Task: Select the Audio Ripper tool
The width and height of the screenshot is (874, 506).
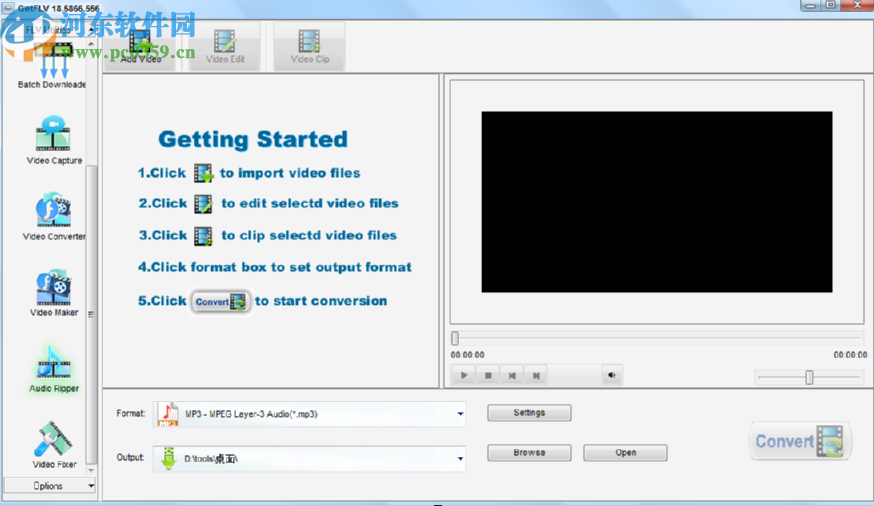Action: click(54, 369)
